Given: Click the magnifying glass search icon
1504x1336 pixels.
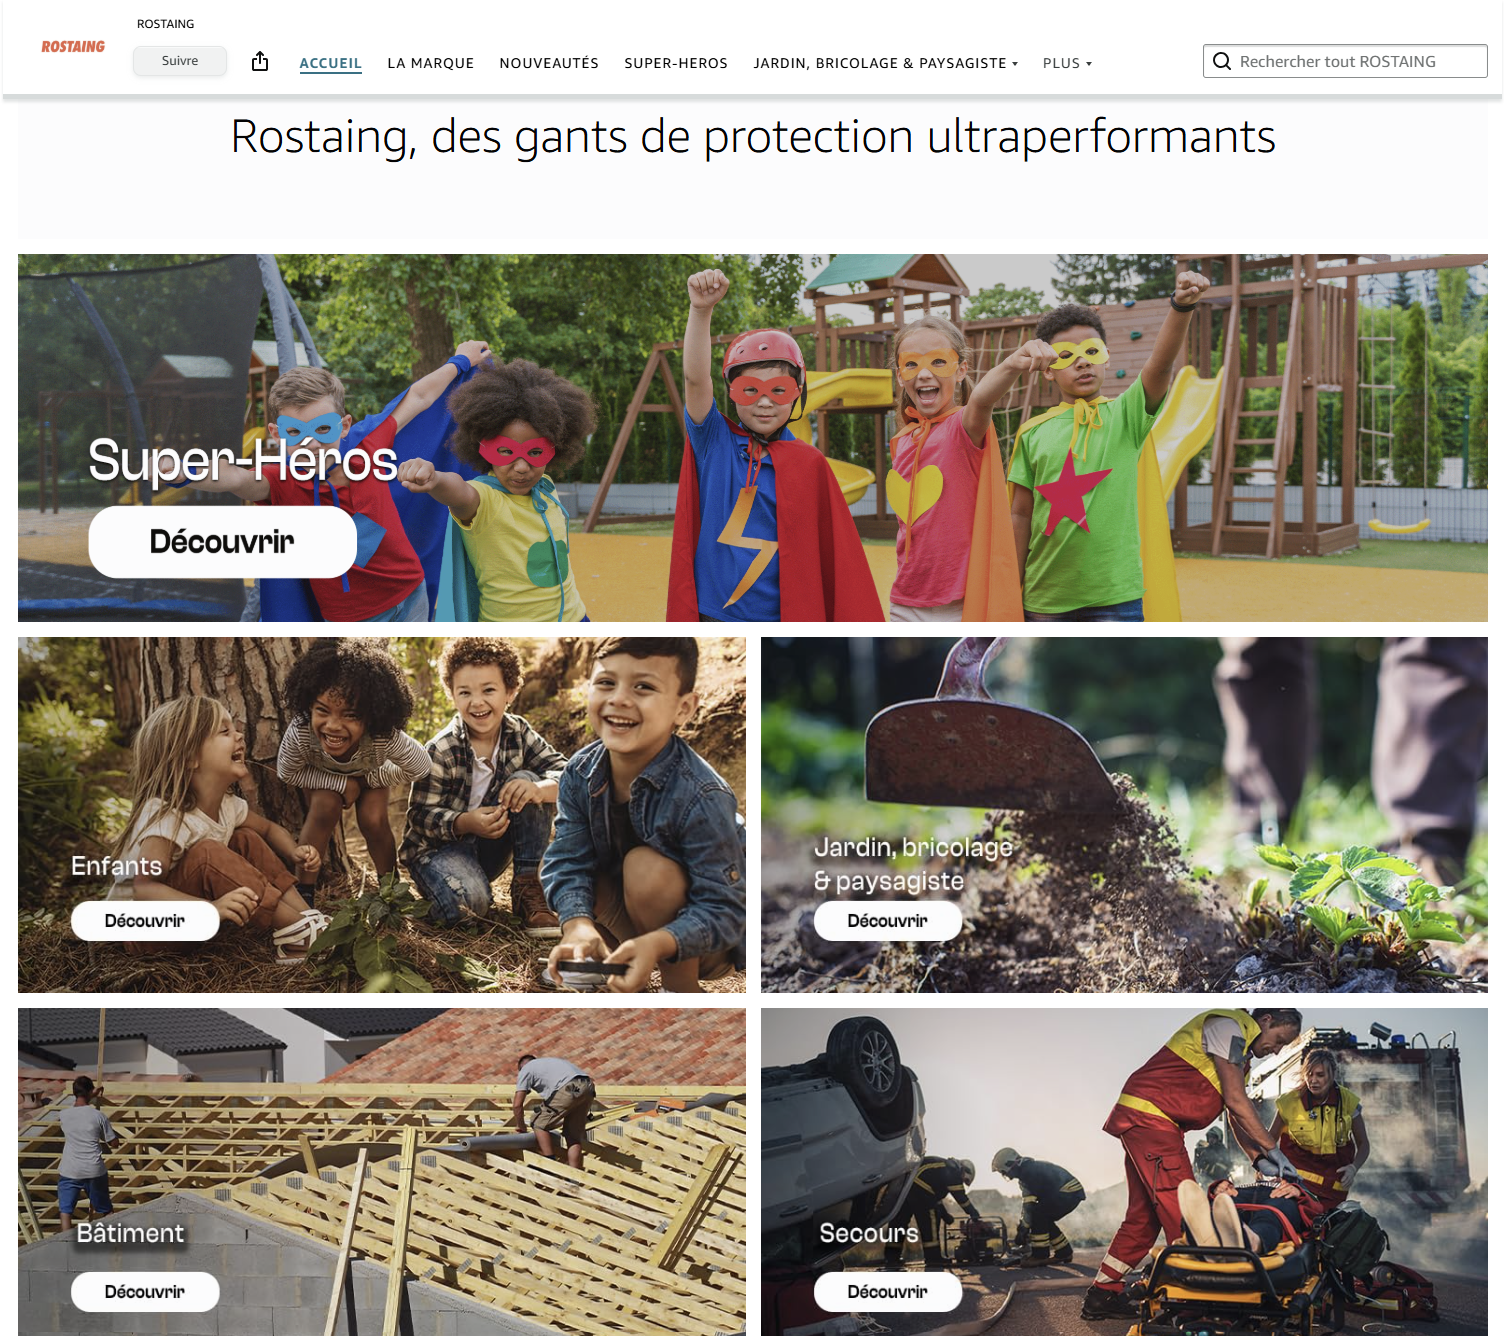Looking at the screenshot, I should 1222,62.
